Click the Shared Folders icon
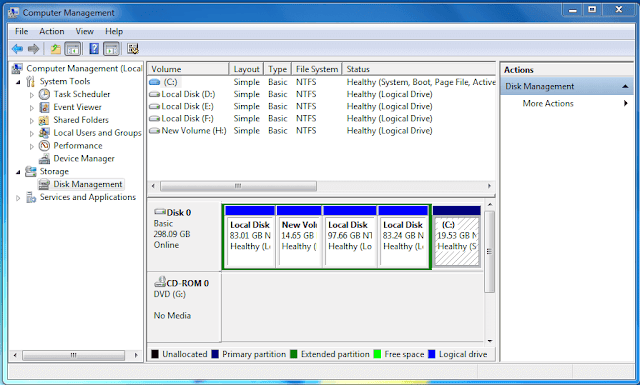The image size is (640, 385). tap(44, 120)
